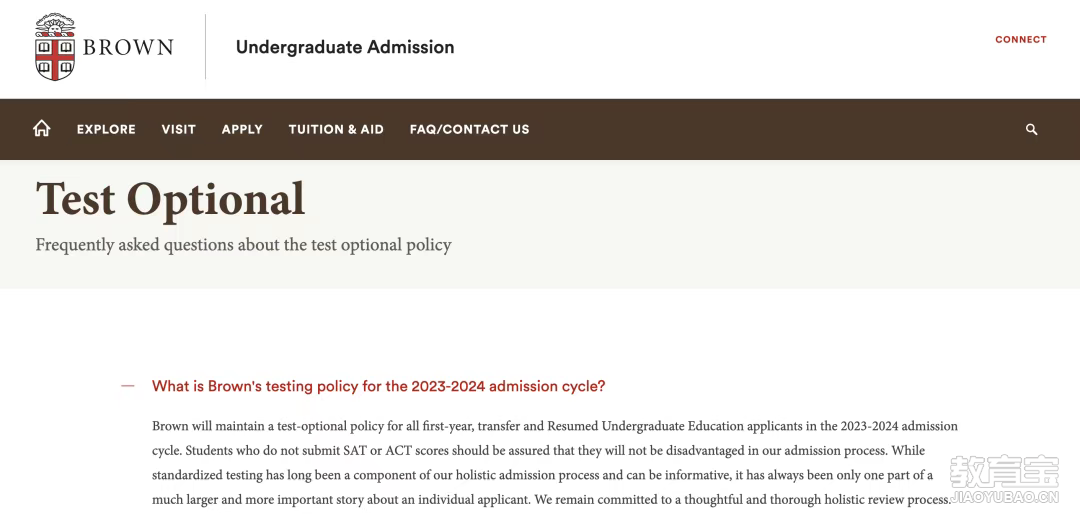
Task: Open the CONNECT link
Action: click(1020, 40)
